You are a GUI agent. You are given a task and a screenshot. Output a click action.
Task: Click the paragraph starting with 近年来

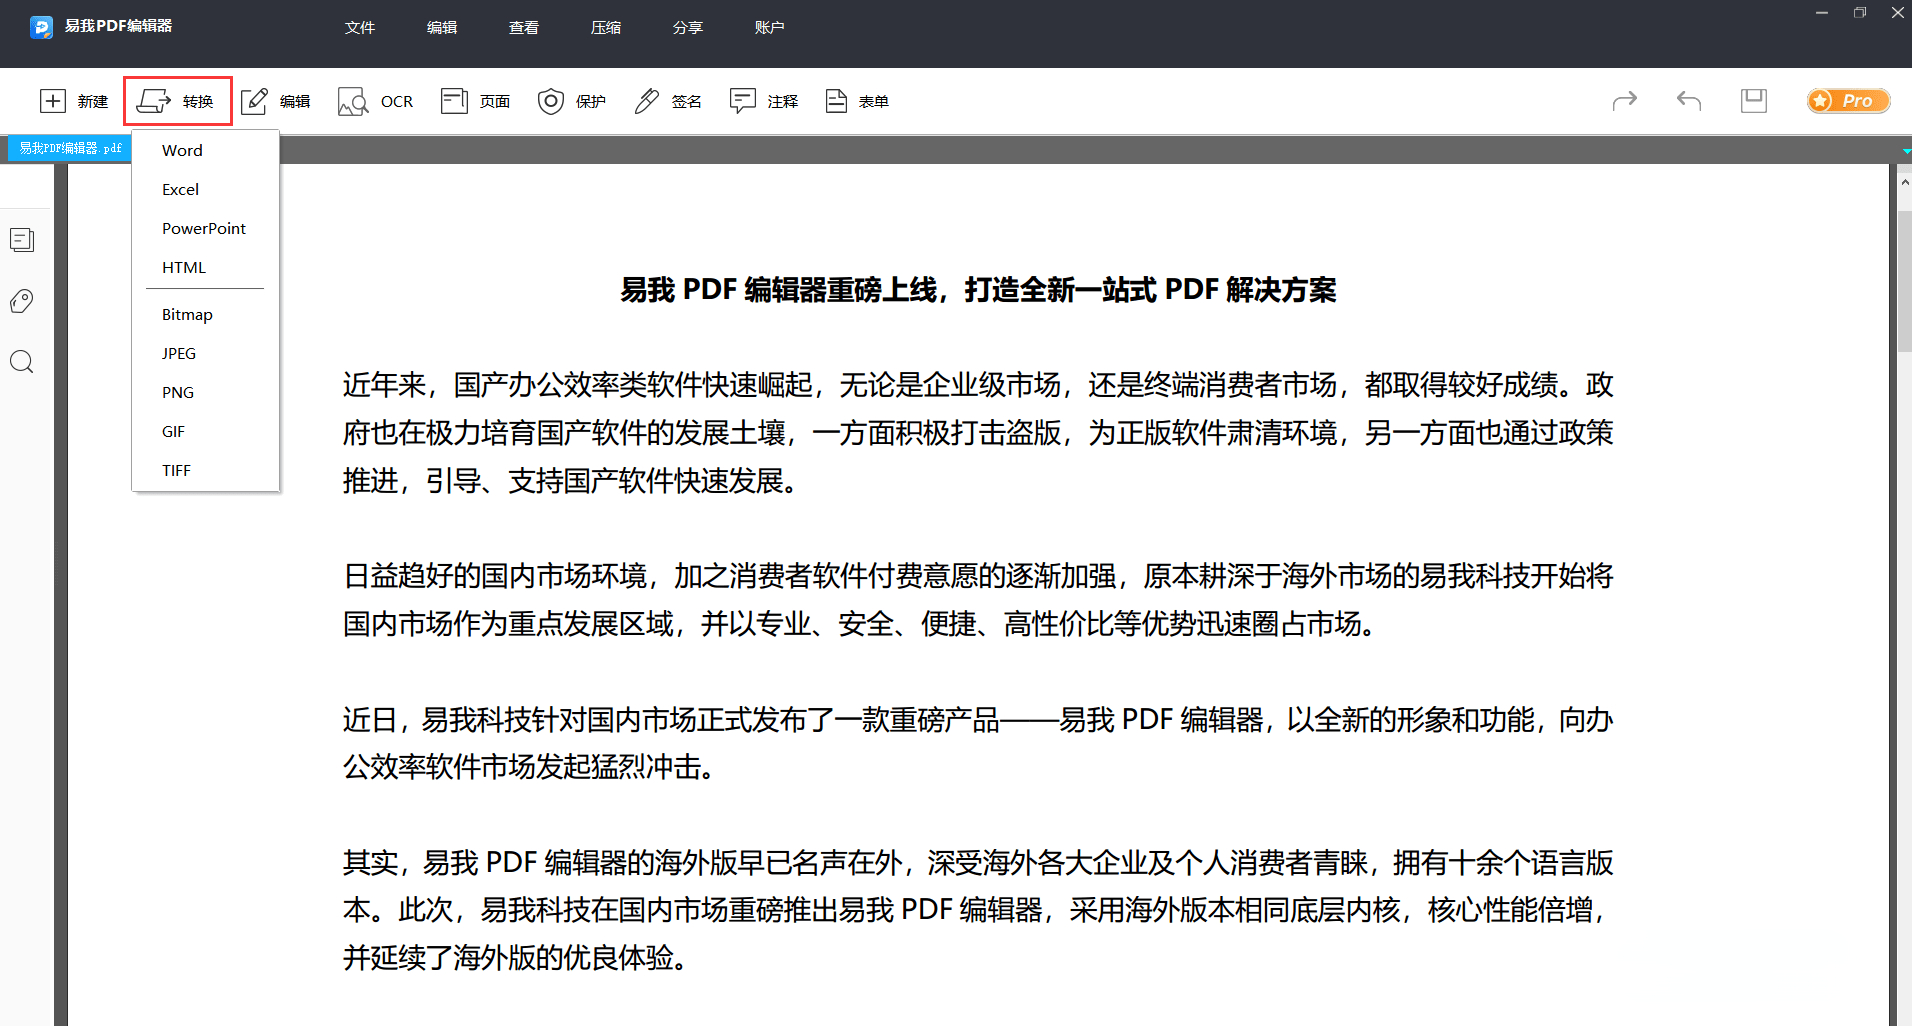point(978,433)
